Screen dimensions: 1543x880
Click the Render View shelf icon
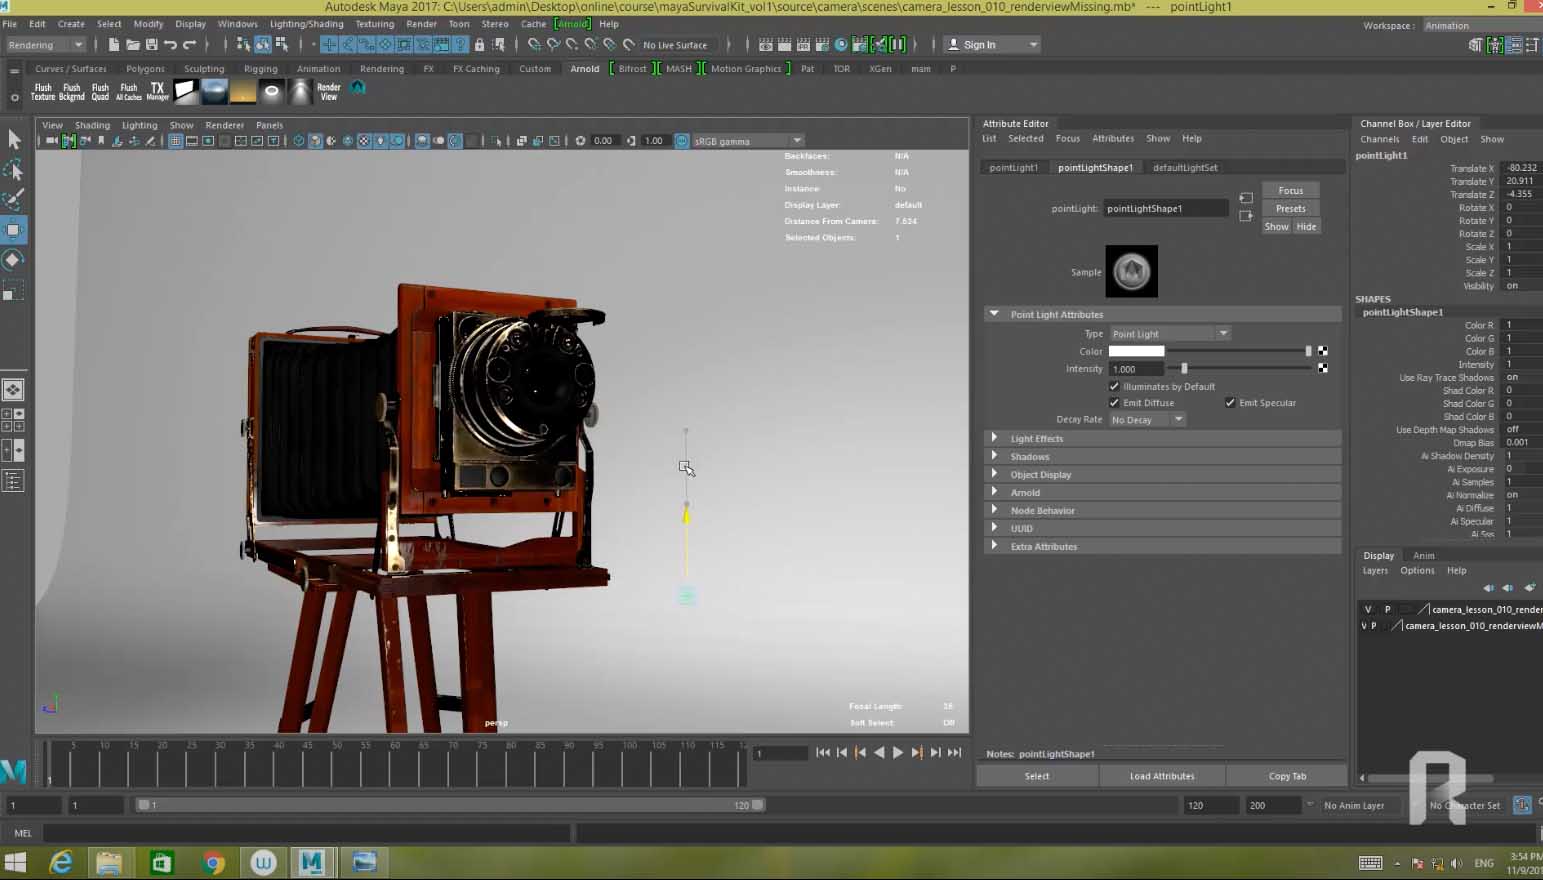tap(328, 91)
